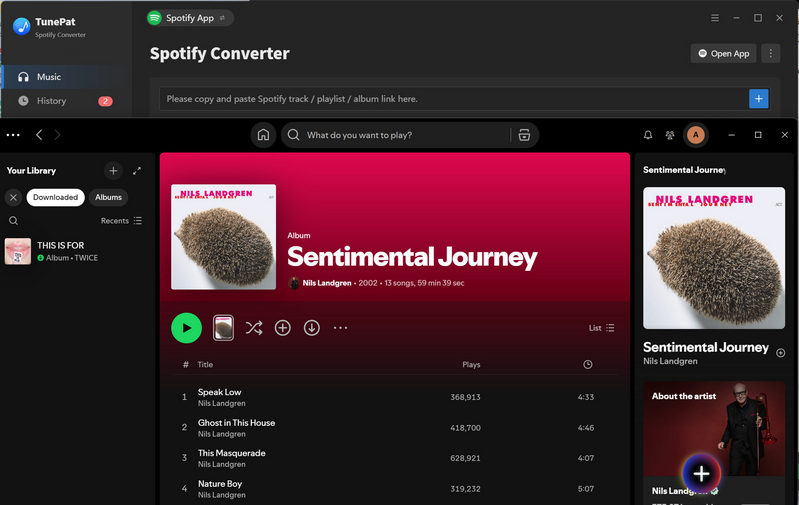Screen dimensions: 799x505
Task: Click the small album preview icon beside play
Action: coord(223,328)
